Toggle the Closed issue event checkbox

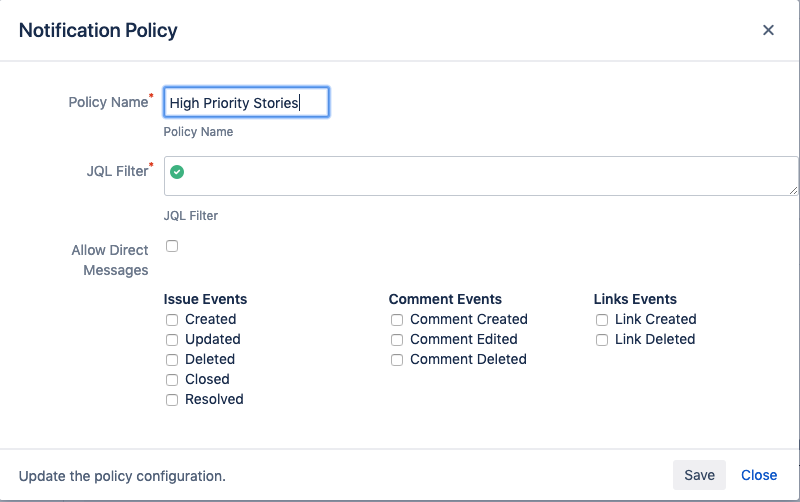click(172, 380)
